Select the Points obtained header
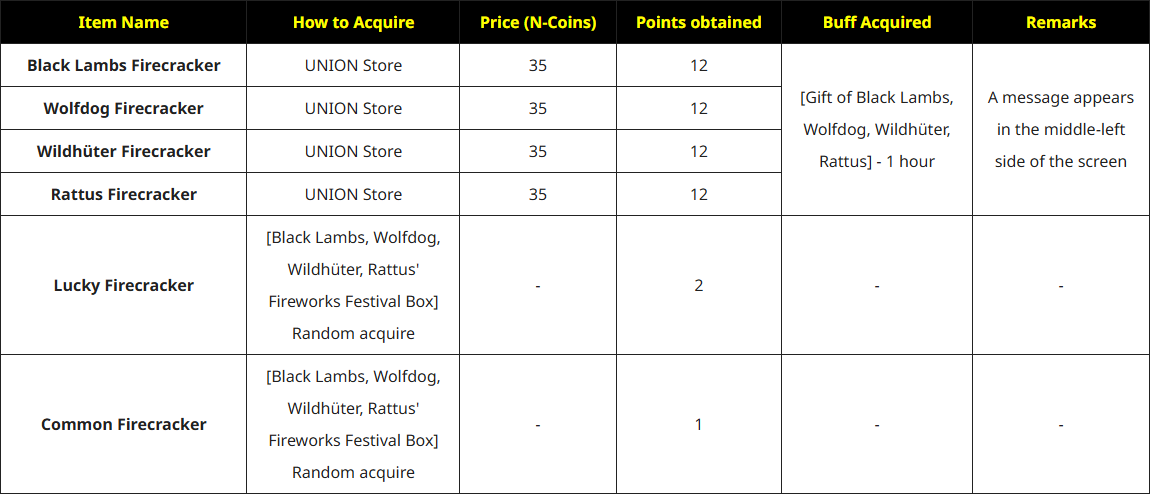 point(698,22)
